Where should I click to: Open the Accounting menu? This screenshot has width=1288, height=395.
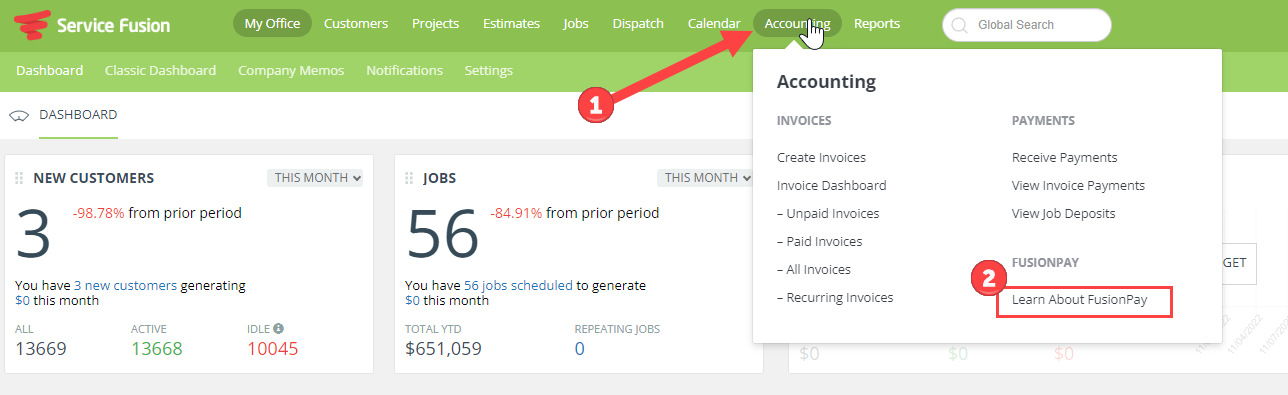(797, 24)
